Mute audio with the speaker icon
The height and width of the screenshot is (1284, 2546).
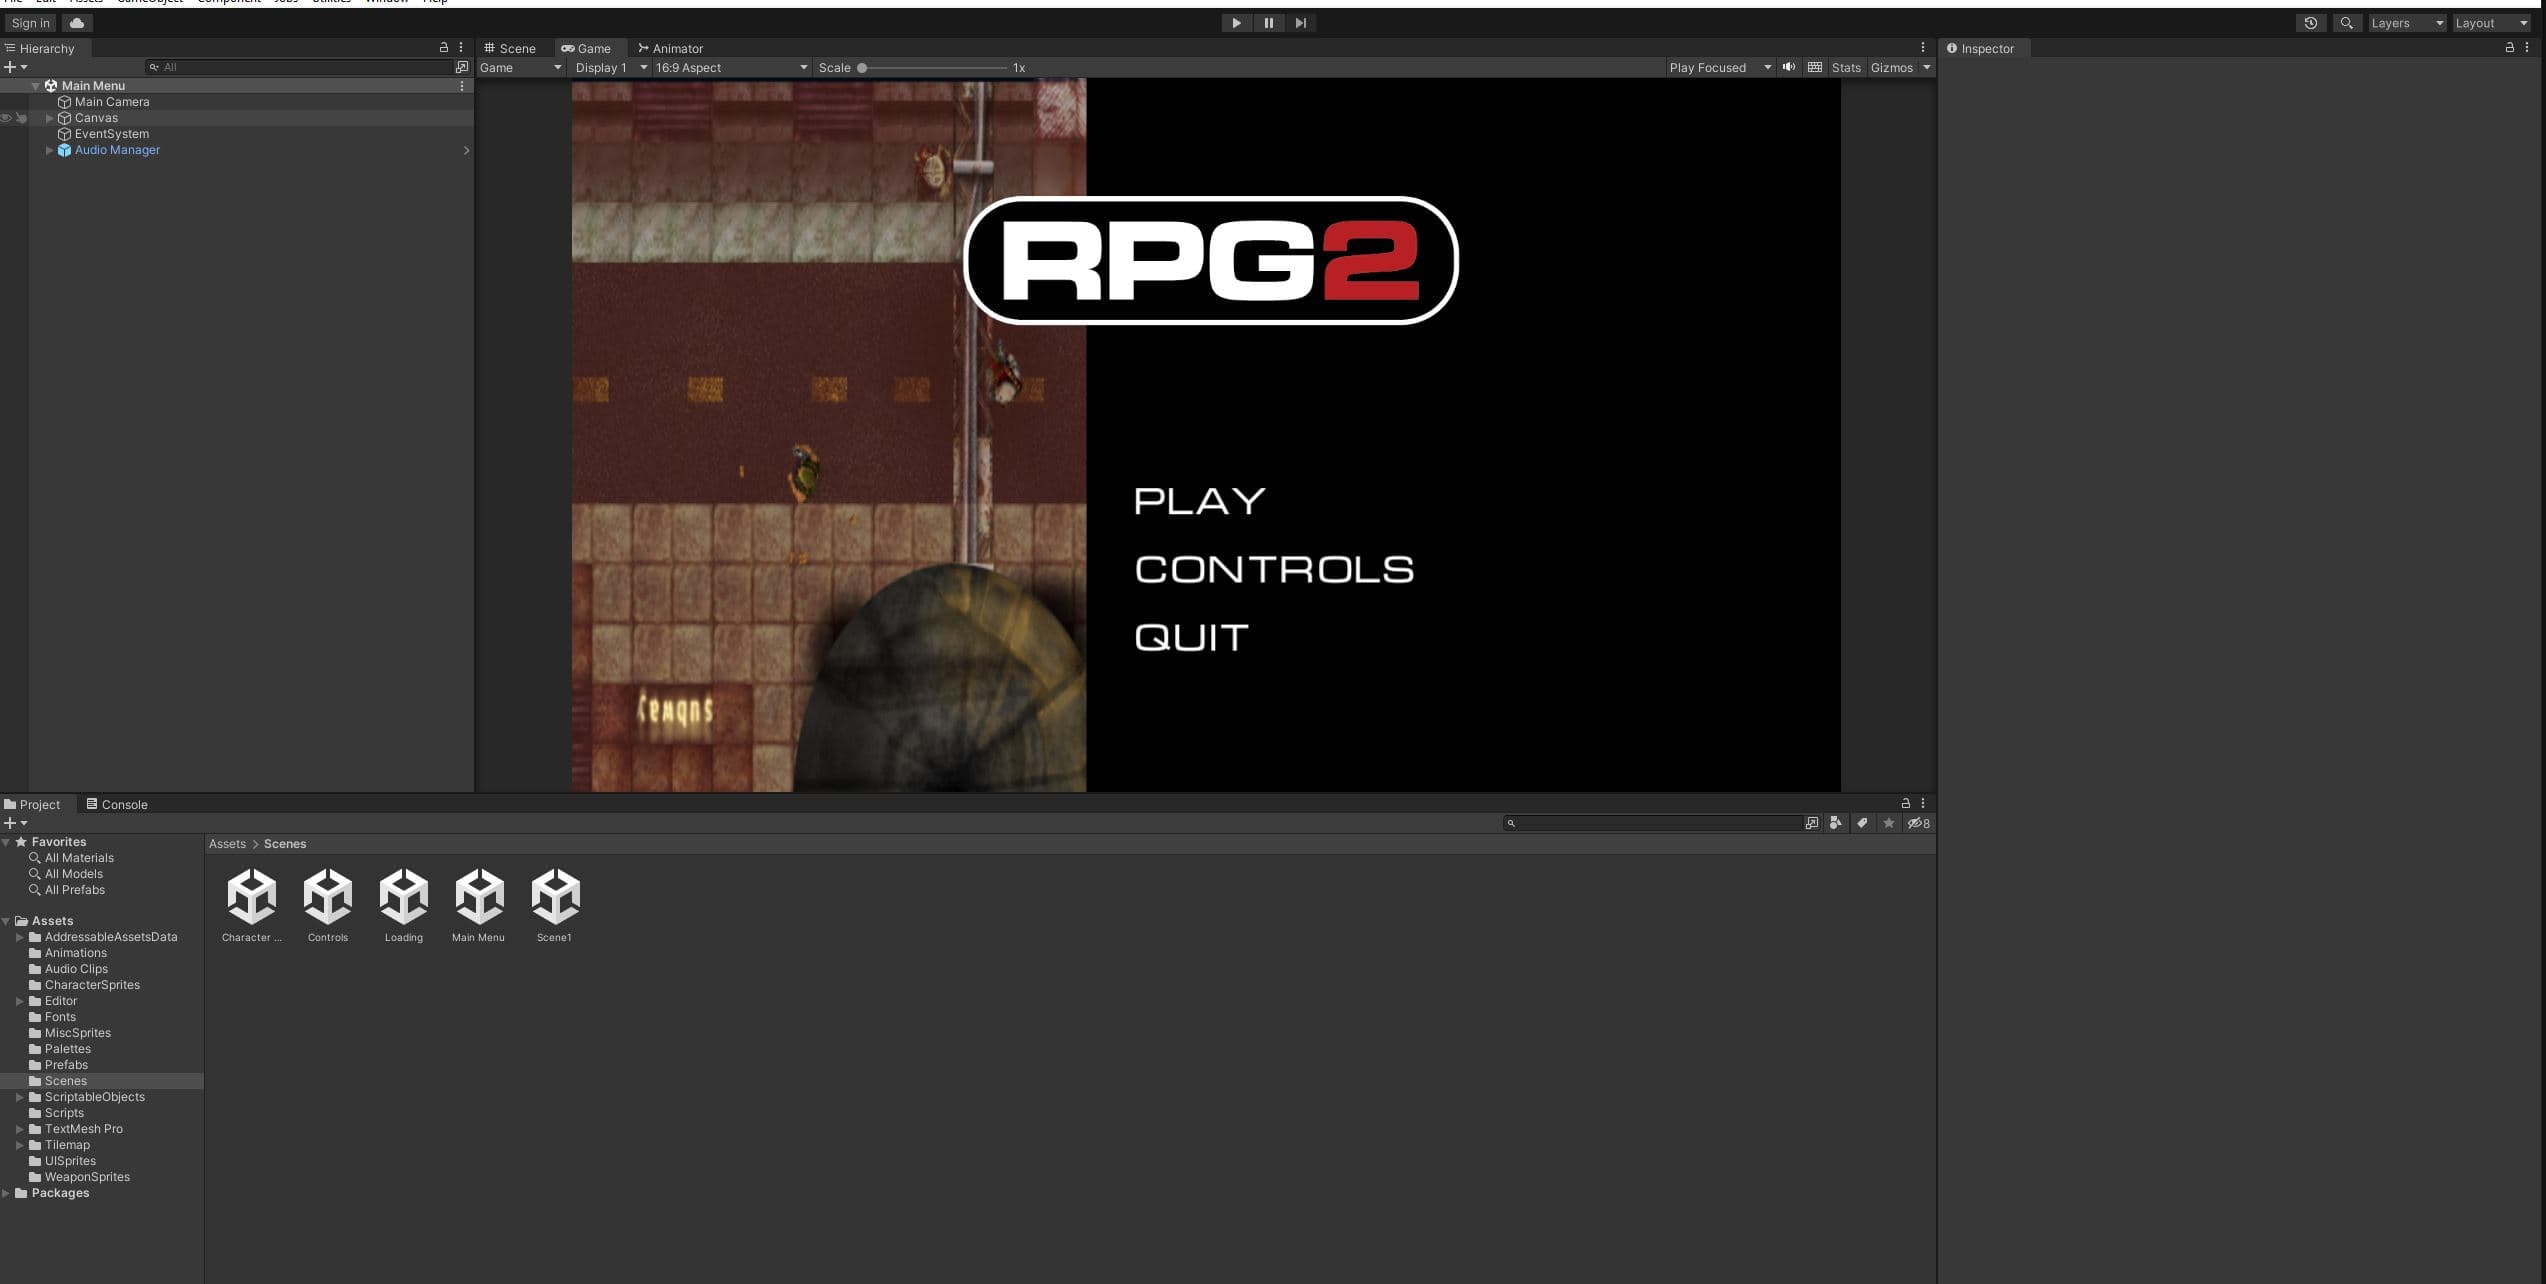pyautogui.click(x=1788, y=67)
